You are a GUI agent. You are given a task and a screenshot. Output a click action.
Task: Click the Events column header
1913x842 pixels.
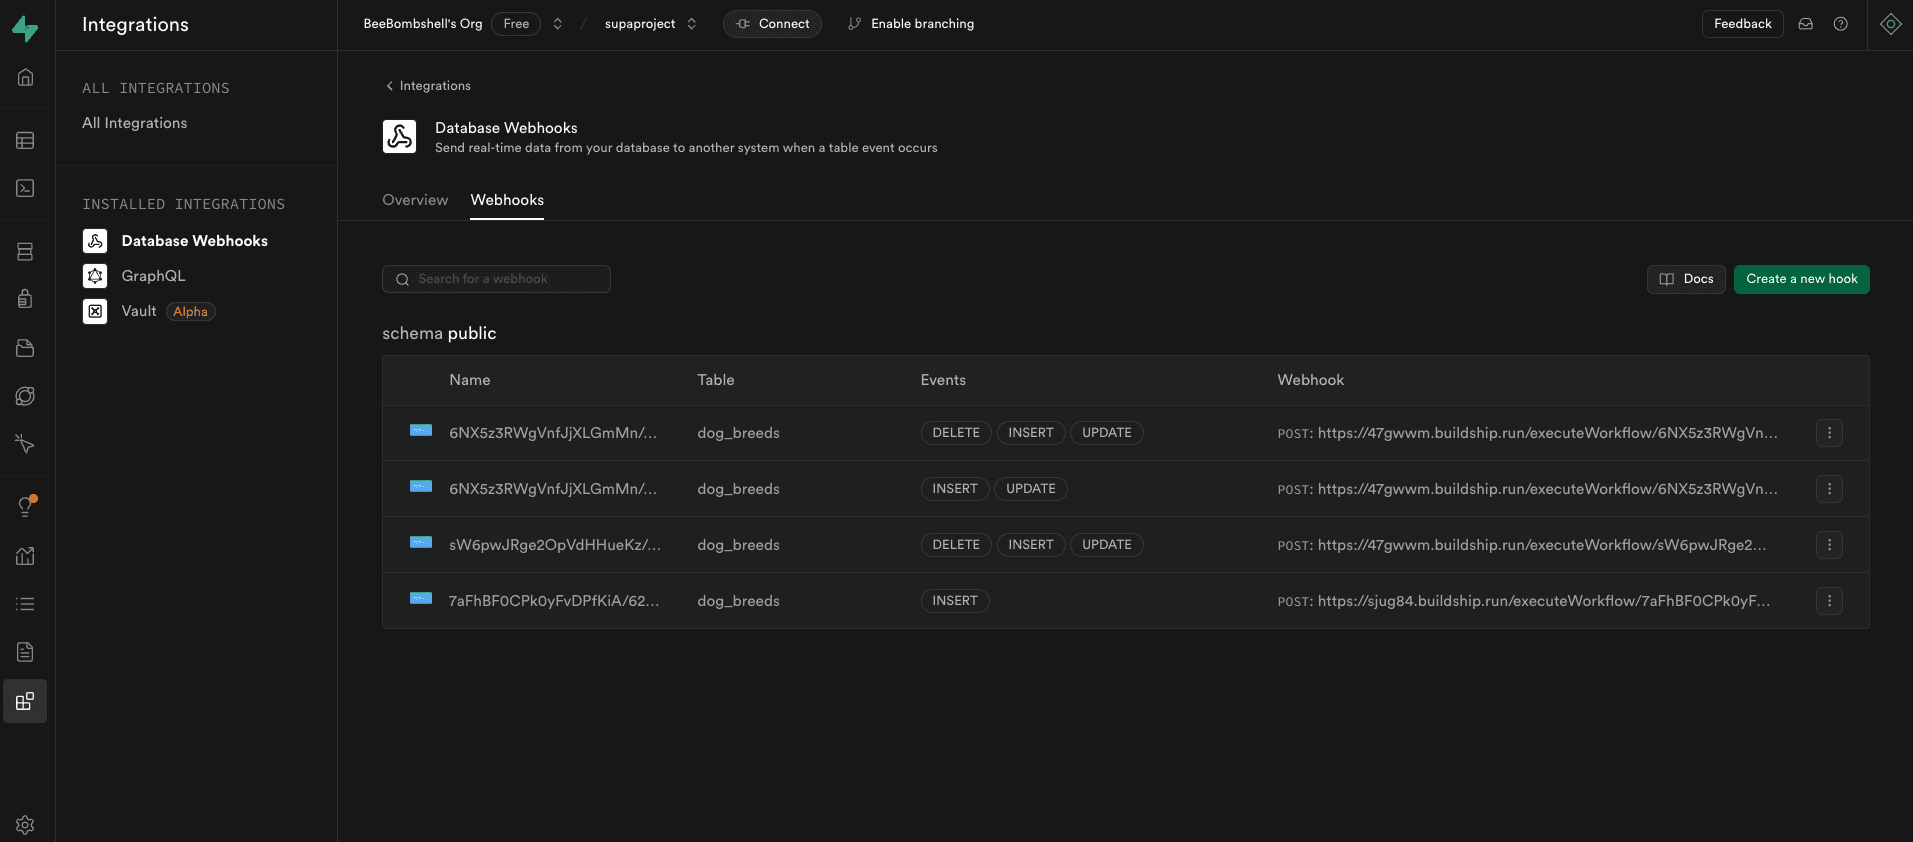(943, 380)
